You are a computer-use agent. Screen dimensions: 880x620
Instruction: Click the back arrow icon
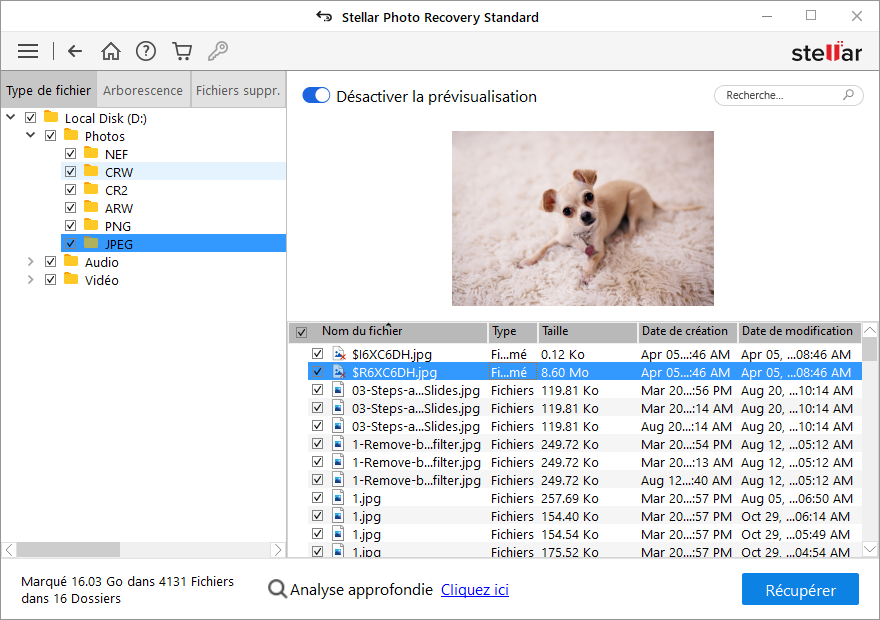pos(75,51)
